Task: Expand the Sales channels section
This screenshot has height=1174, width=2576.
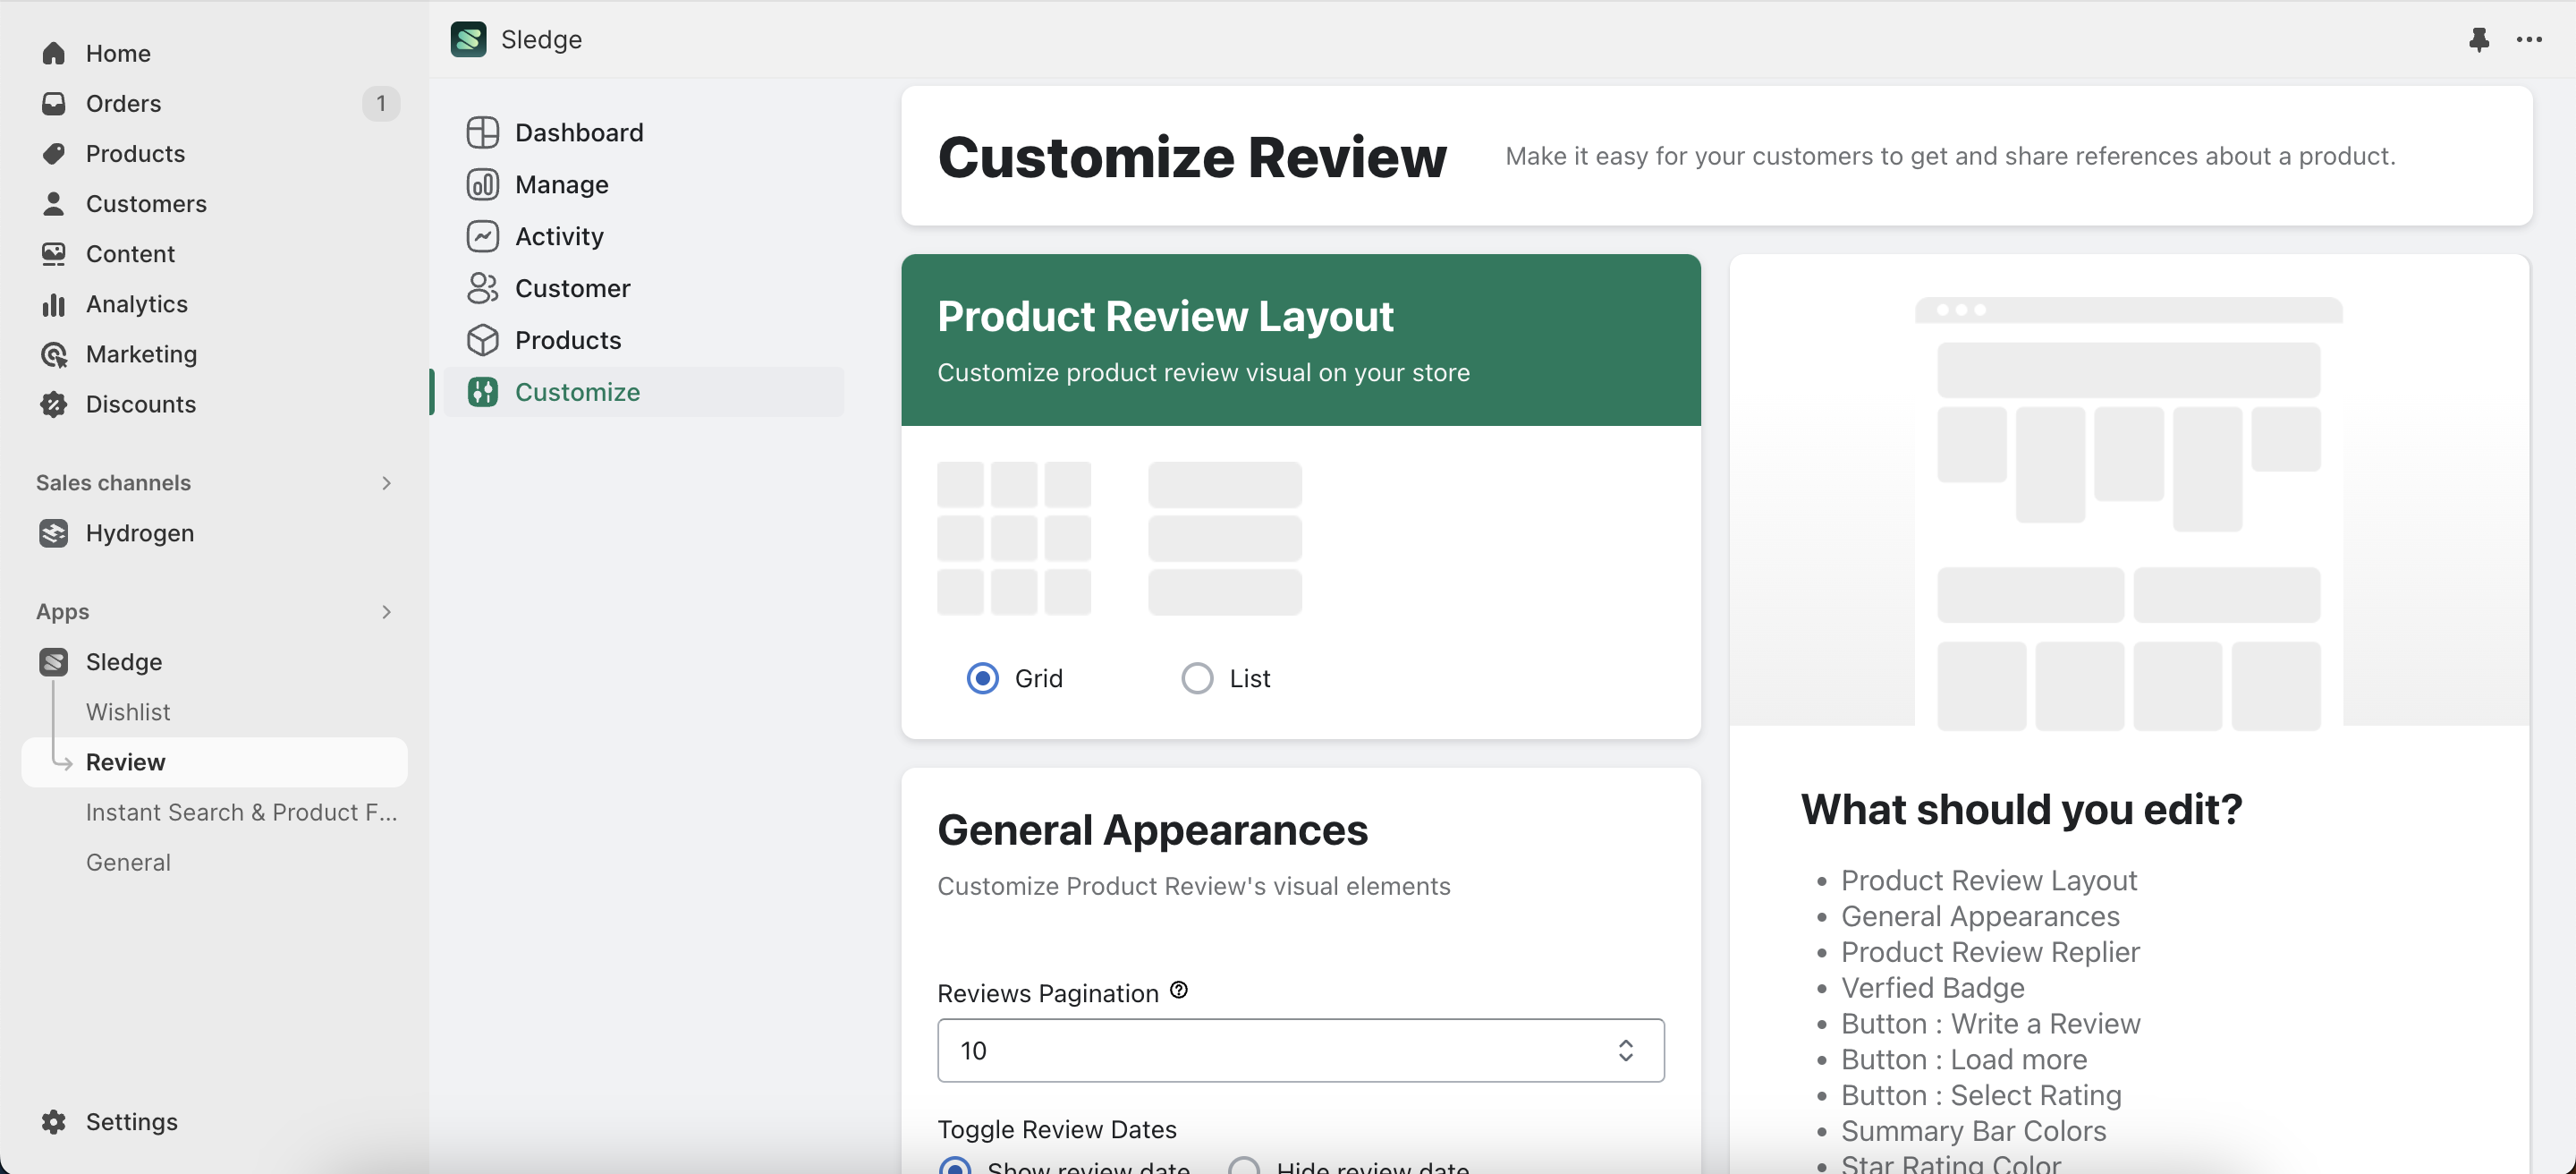Action: click(386, 483)
